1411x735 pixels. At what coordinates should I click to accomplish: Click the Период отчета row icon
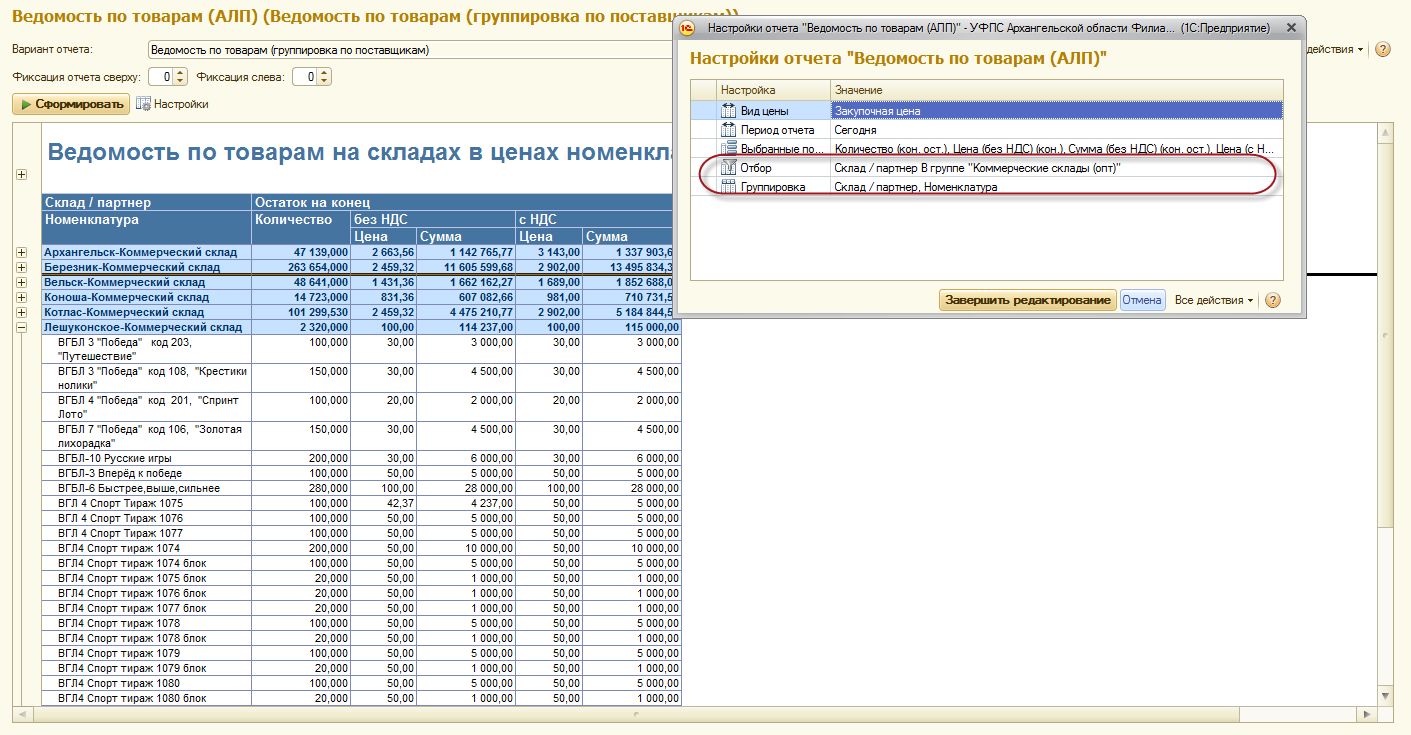[x=728, y=130]
